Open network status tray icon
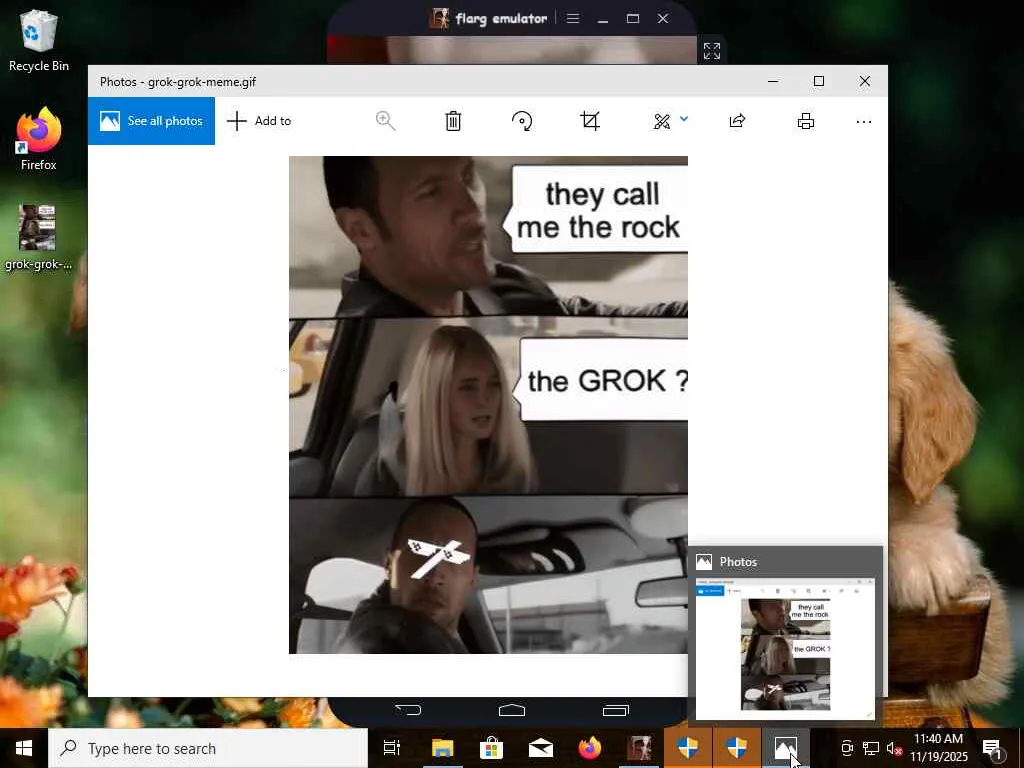Viewport: 1024px width, 768px height. click(871, 748)
